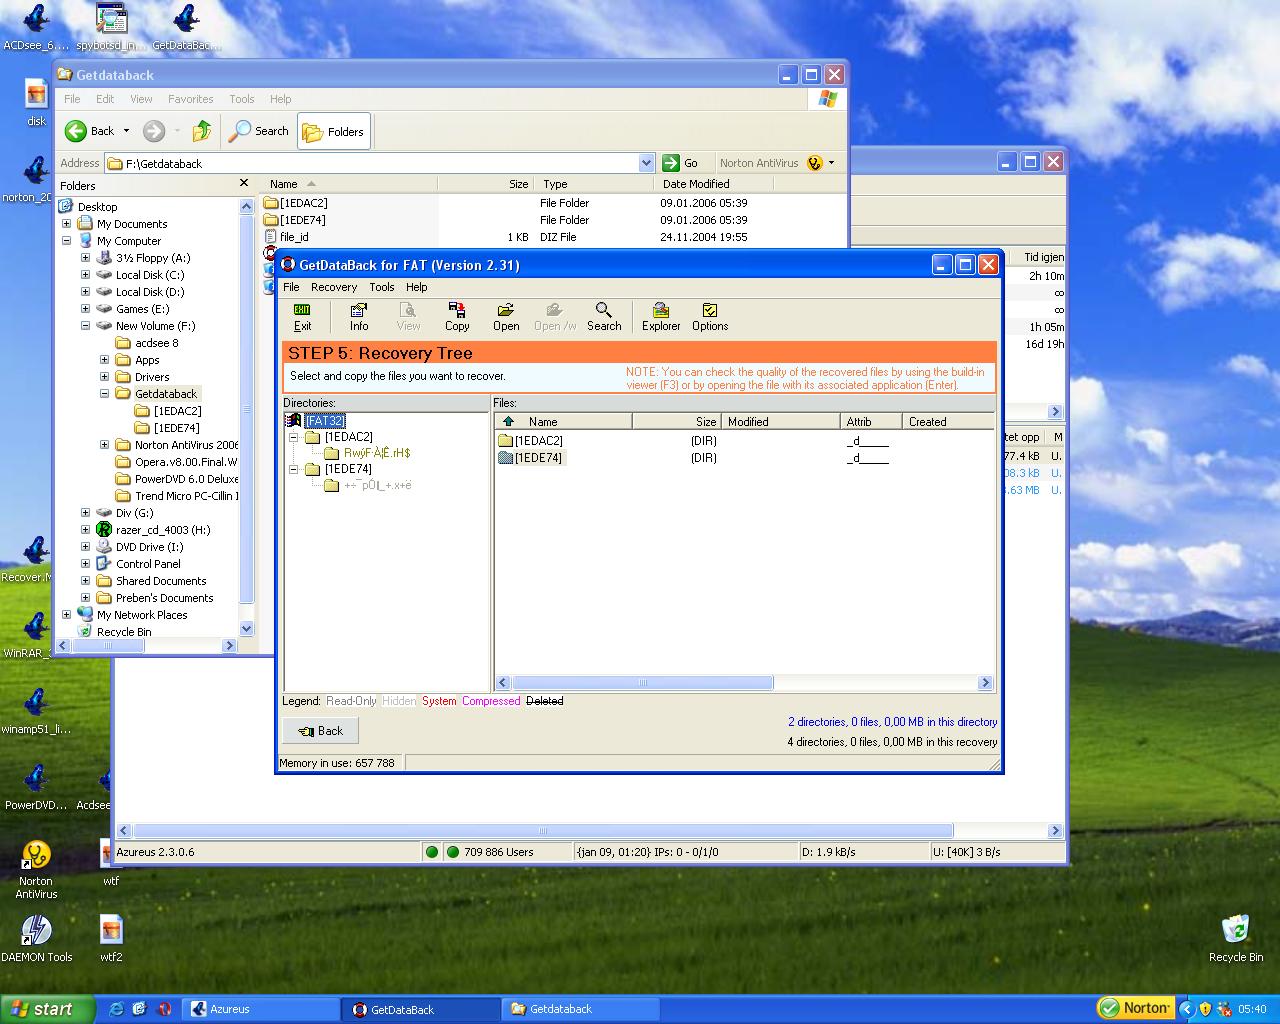Click the Norton tray button

pyautogui.click(x=1135, y=1008)
